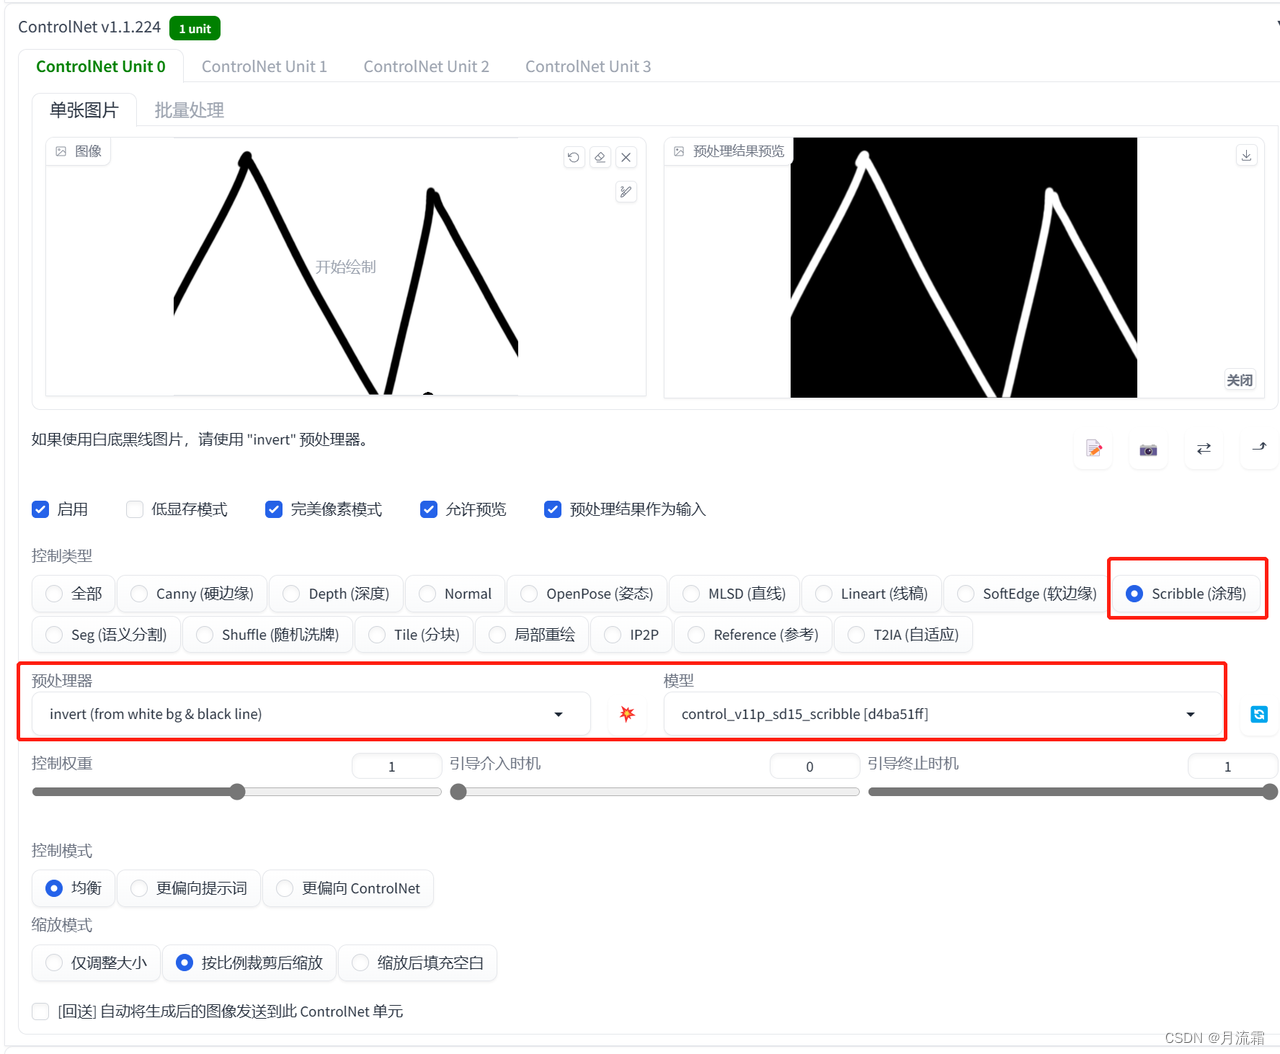The height and width of the screenshot is (1054, 1280).
Task: Enable the 低显存模式 checkbox
Action: (135, 509)
